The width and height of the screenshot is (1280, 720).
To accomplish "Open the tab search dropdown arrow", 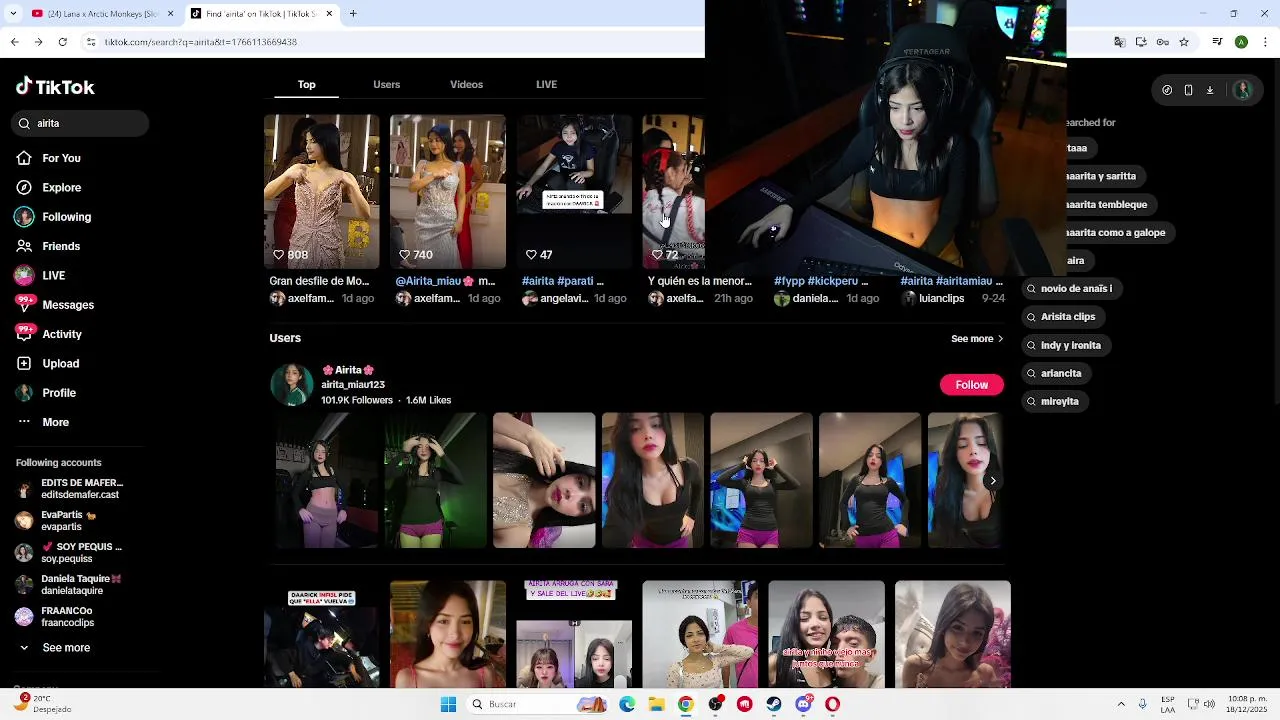I will pyautogui.click(x=13, y=14).
